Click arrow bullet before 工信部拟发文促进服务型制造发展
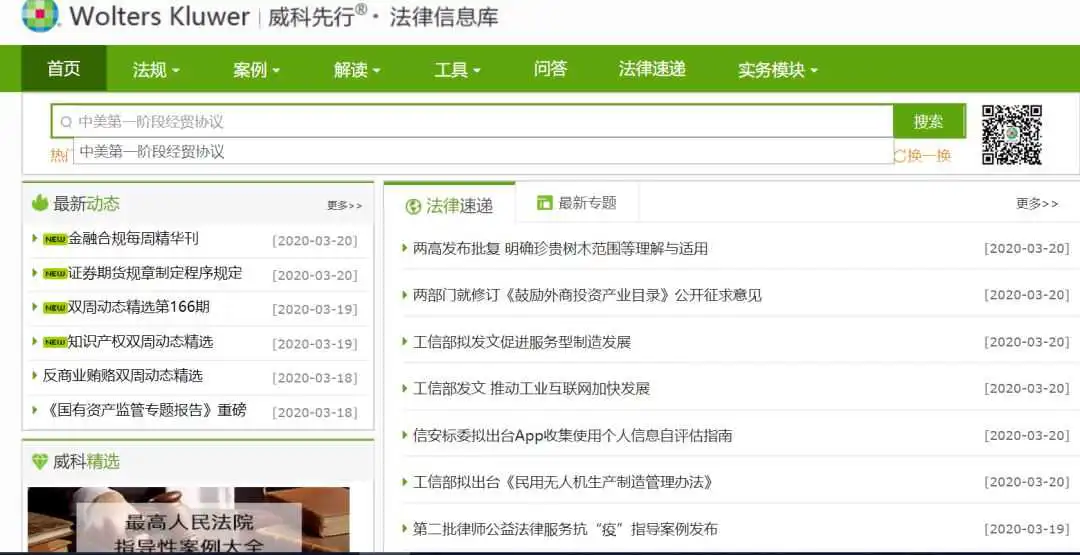 coord(405,342)
